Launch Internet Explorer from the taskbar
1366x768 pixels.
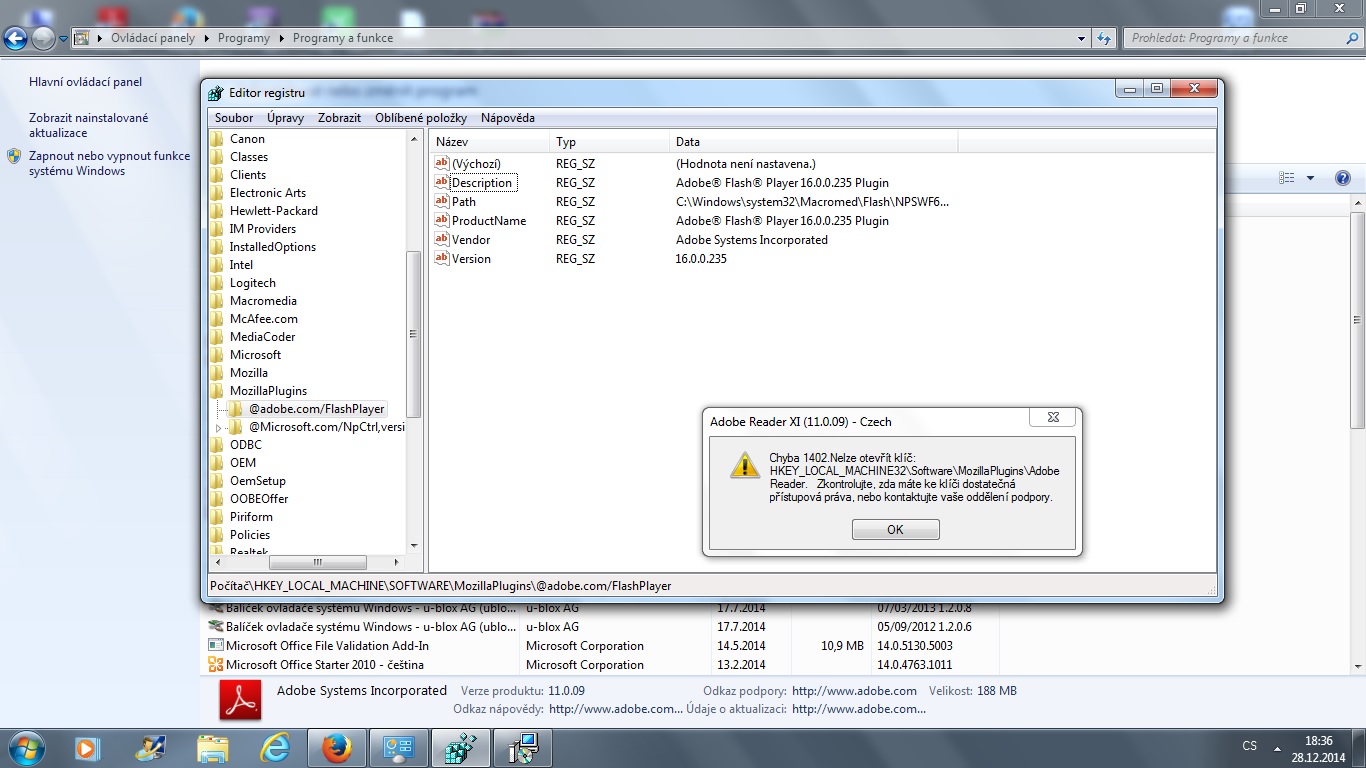point(275,748)
